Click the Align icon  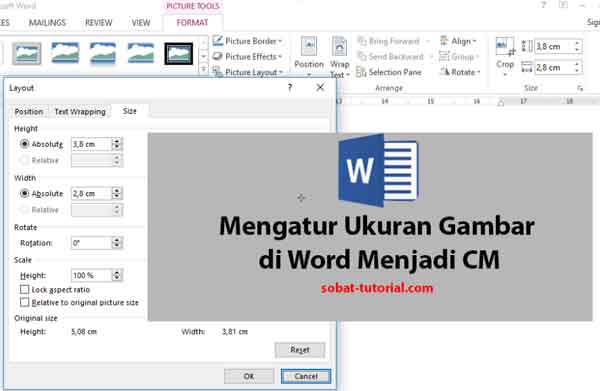pyautogui.click(x=444, y=41)
